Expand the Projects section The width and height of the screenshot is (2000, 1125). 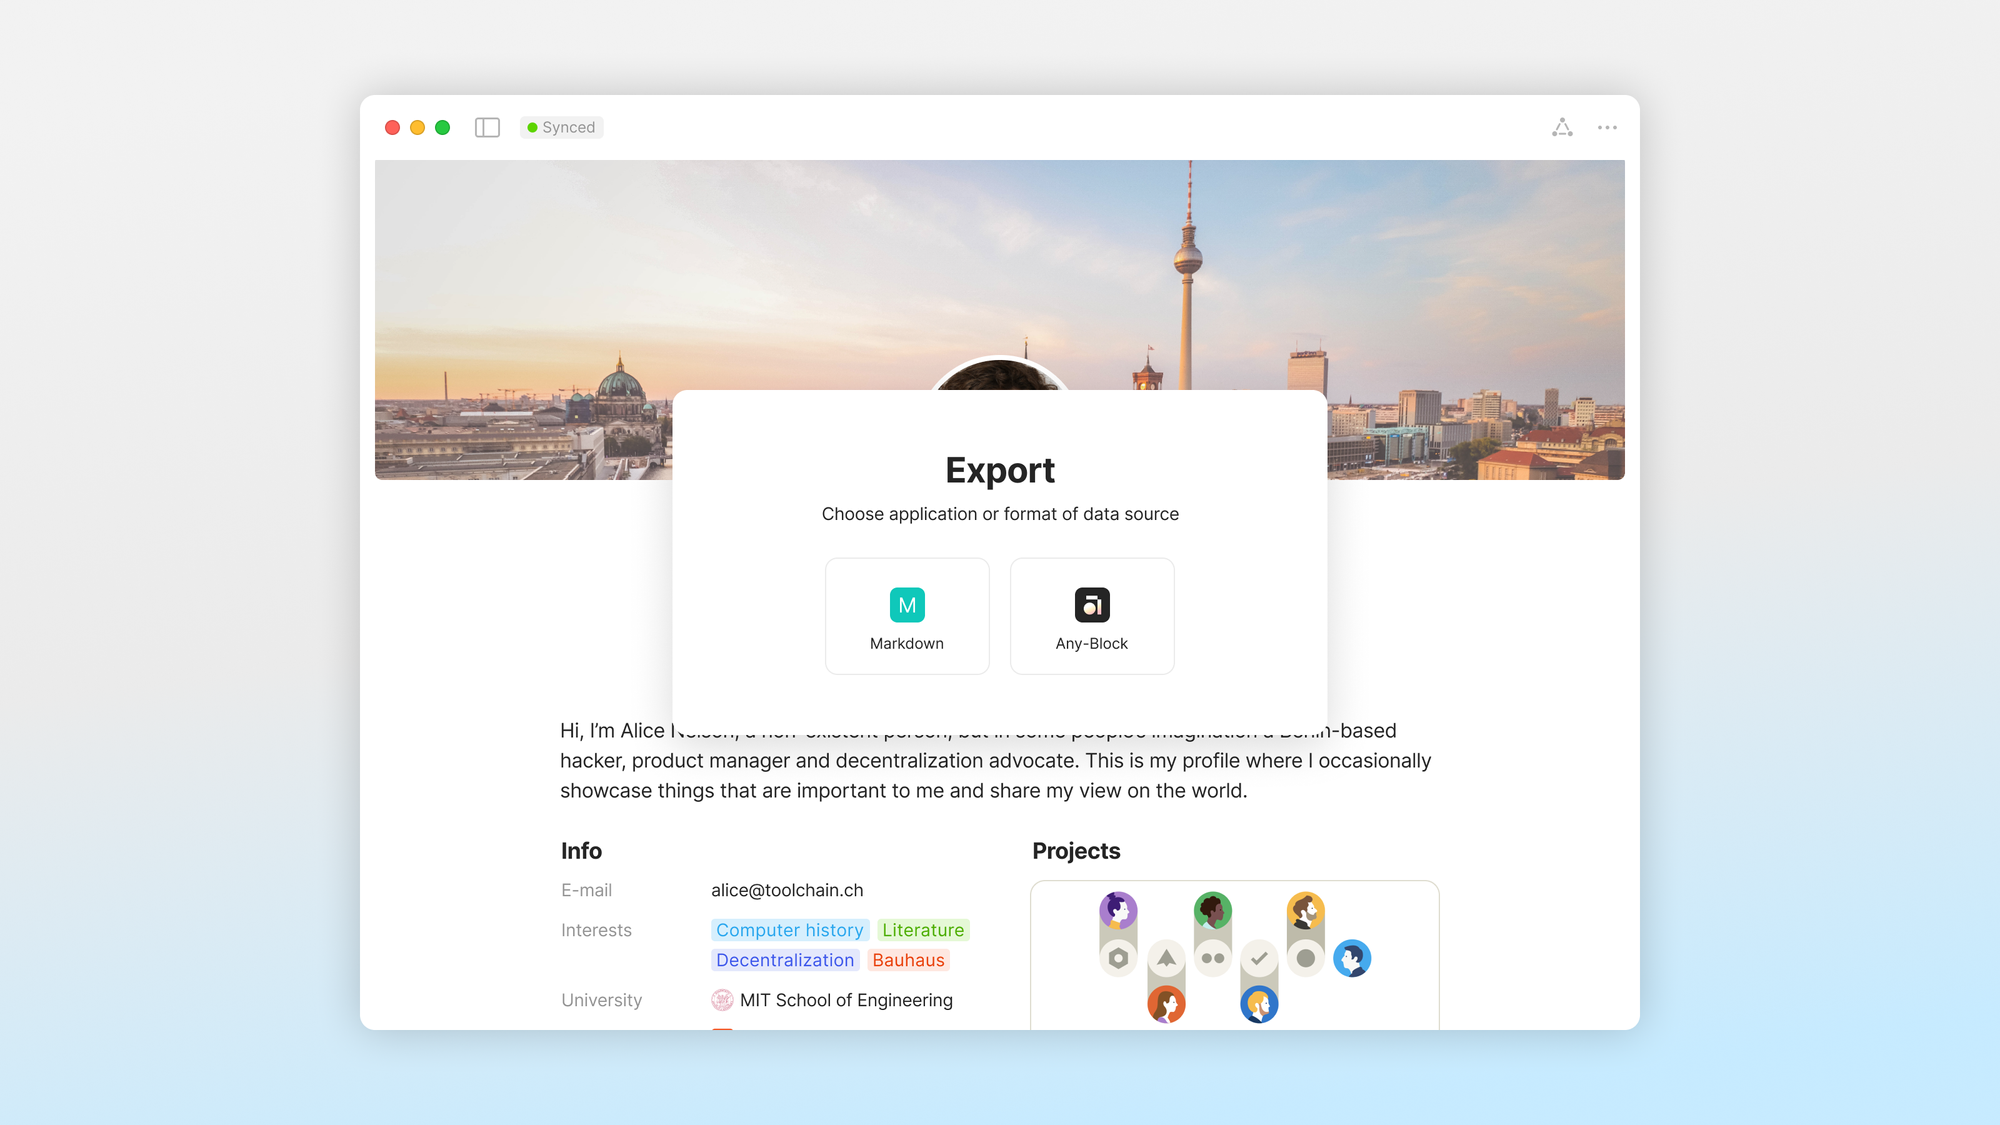[1076, 849]
